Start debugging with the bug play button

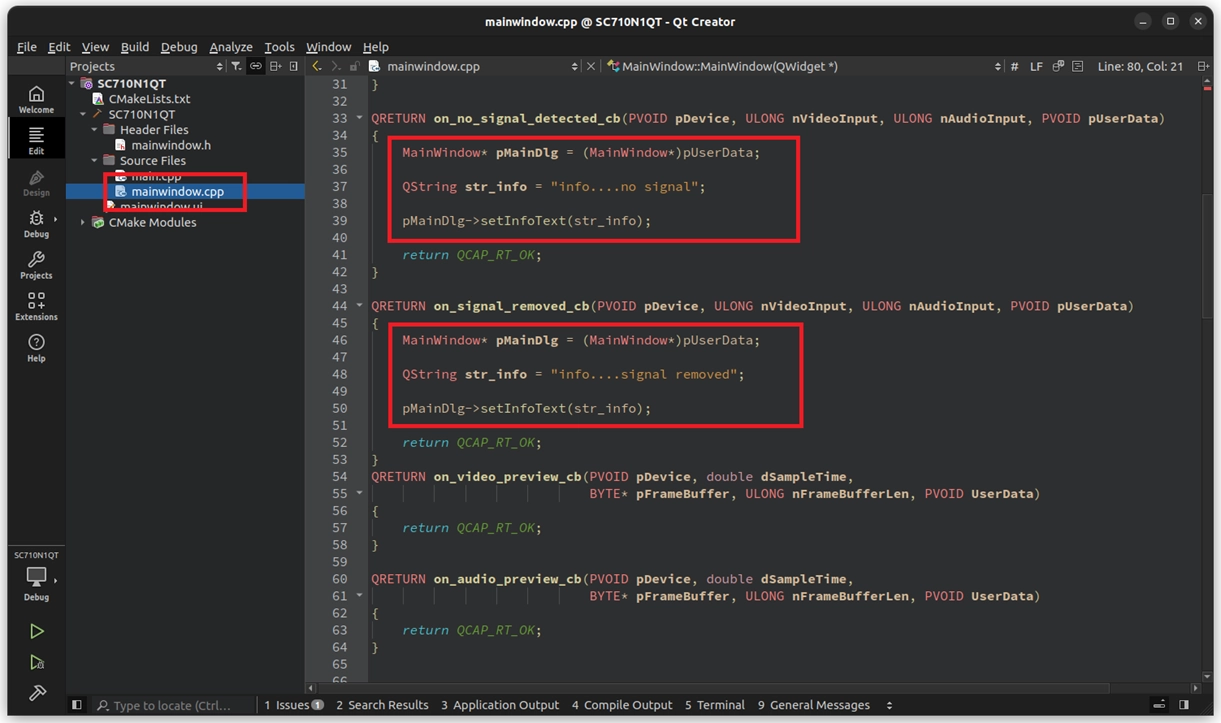36,662
